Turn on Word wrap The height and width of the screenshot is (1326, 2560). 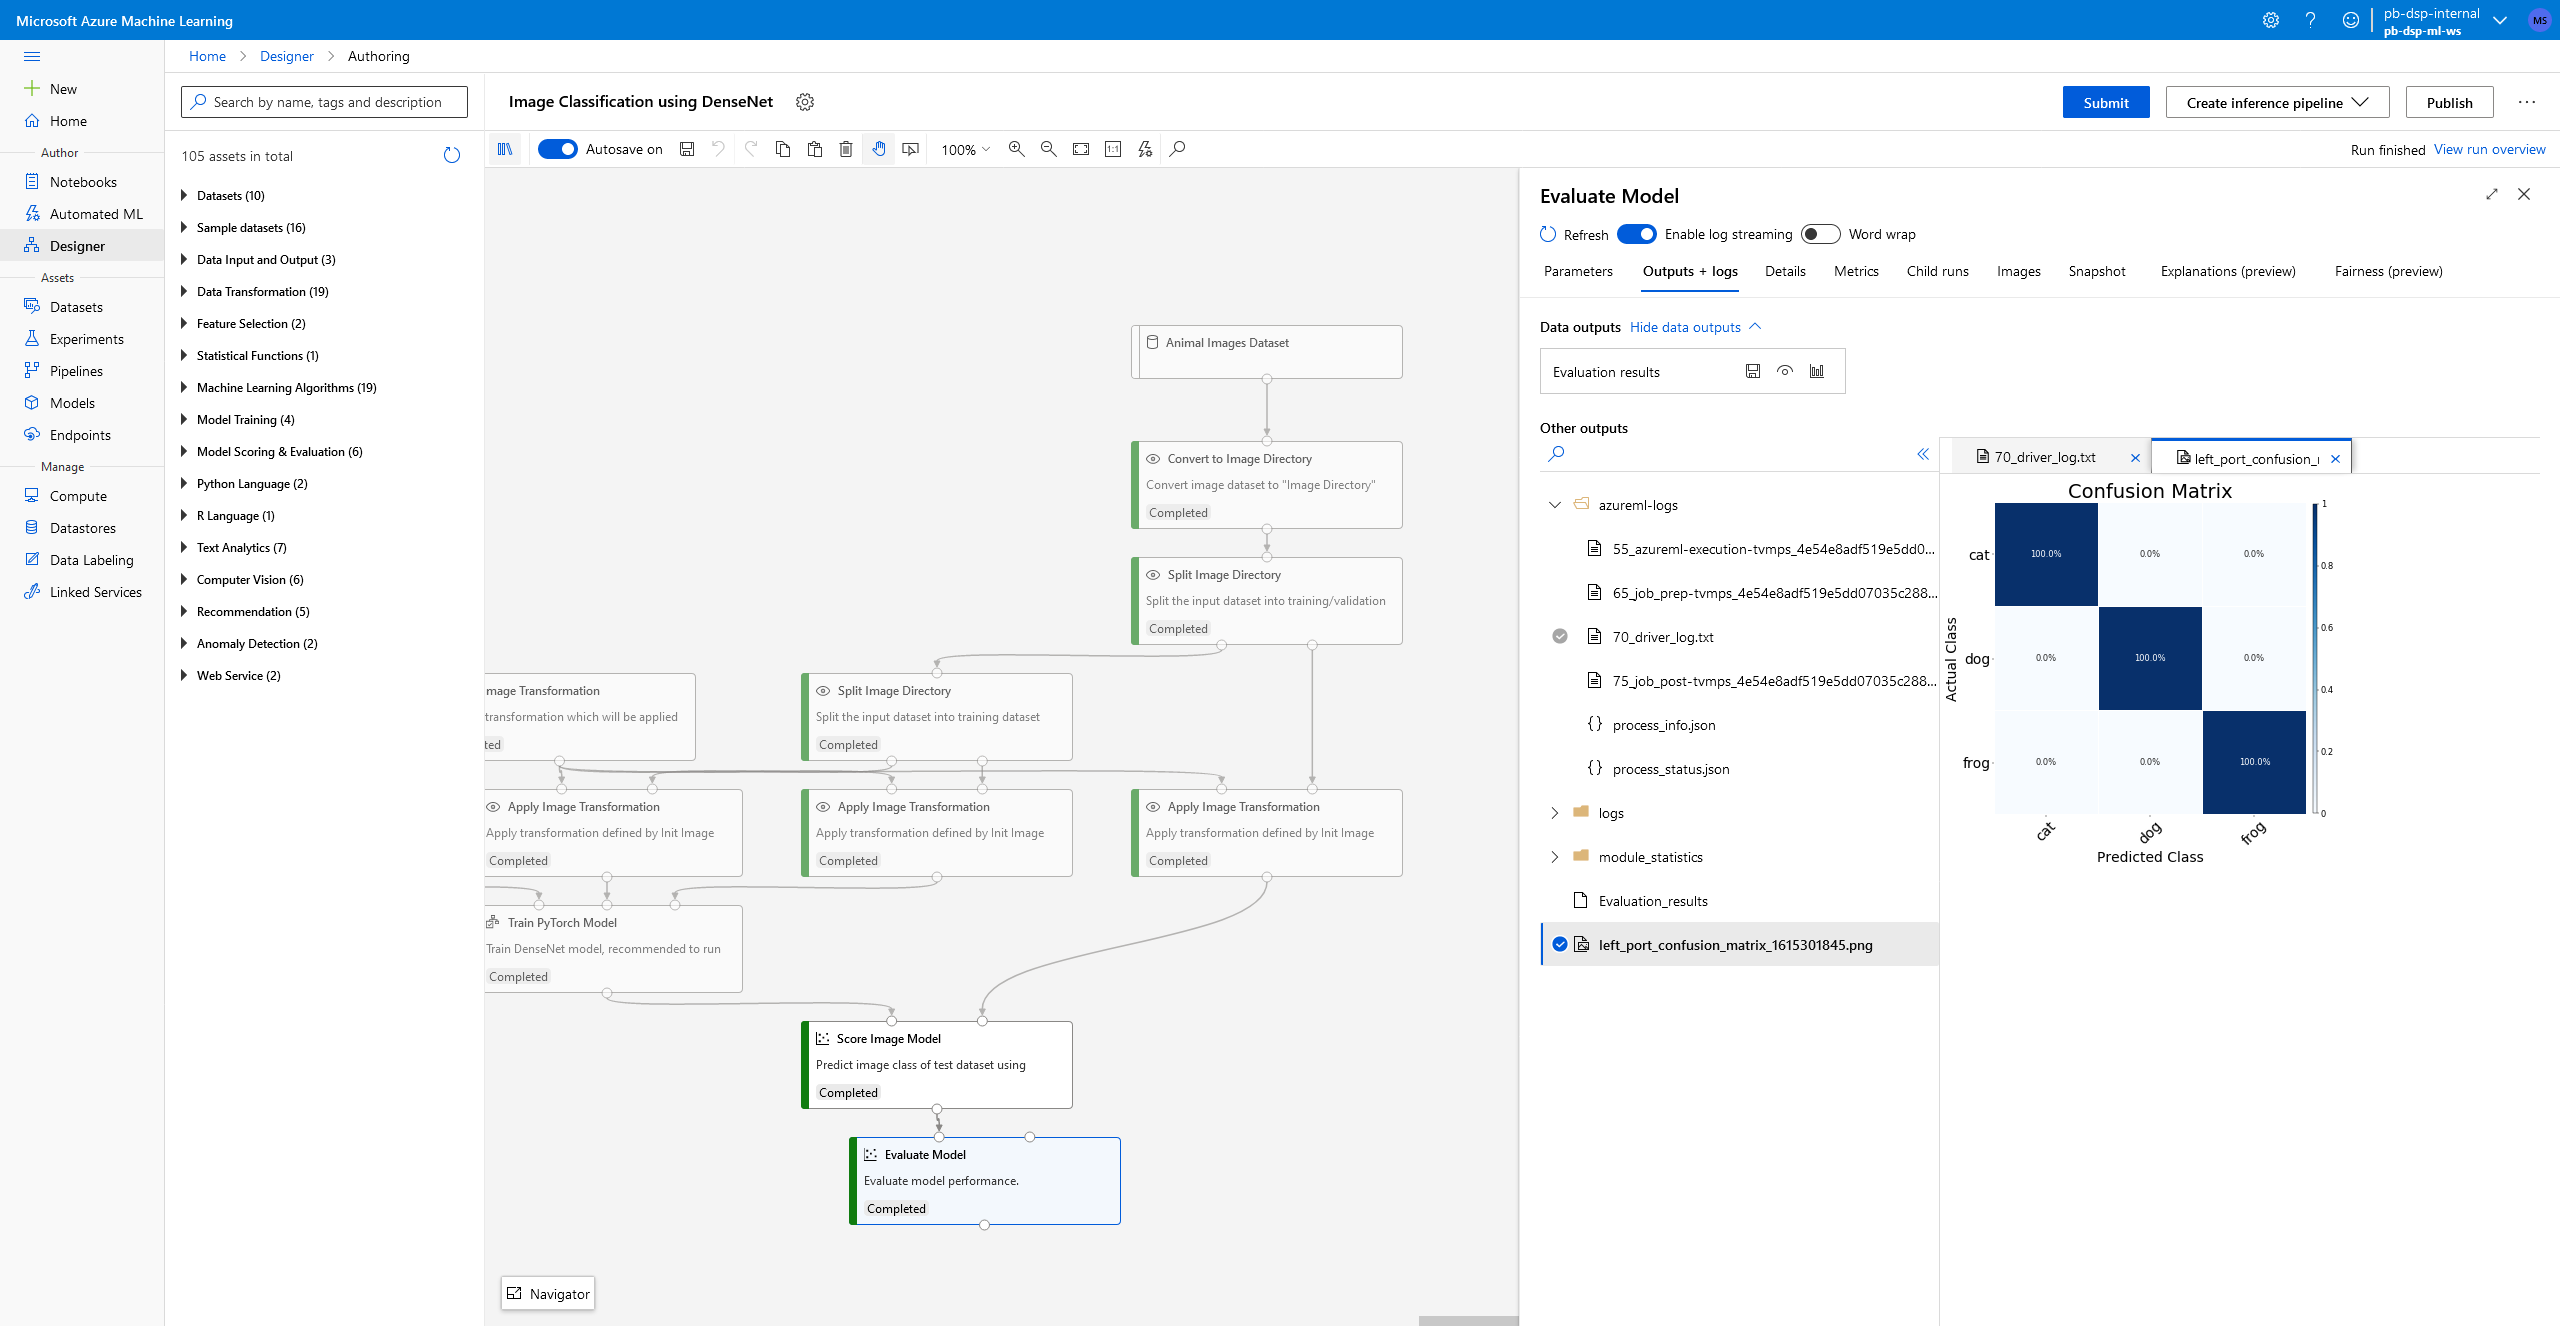pyautogui.click(x=1820, y=234)
